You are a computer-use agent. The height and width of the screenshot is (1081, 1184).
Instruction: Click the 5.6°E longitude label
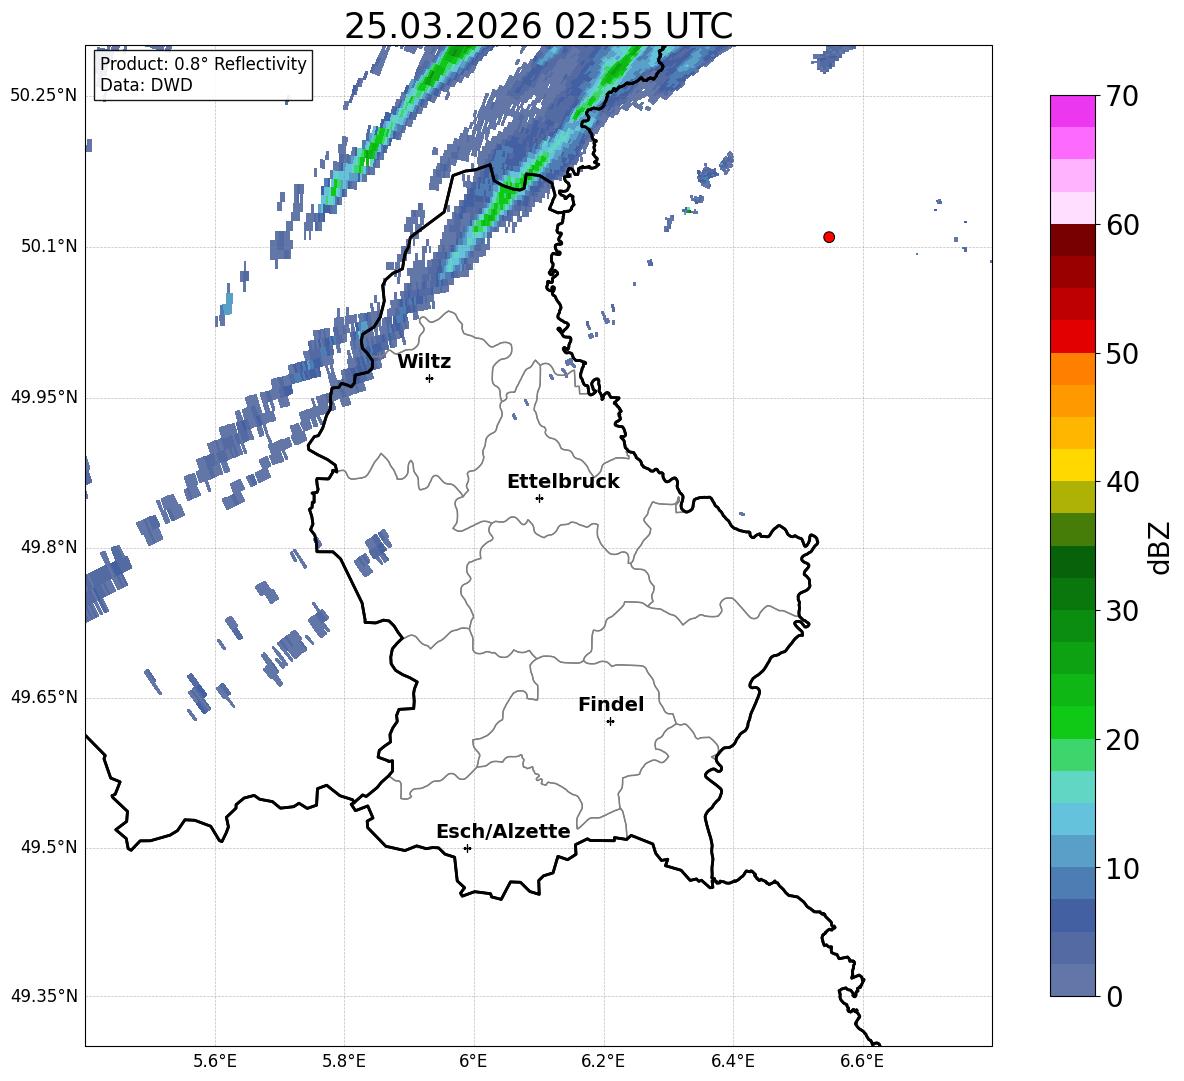(215, 1062)
